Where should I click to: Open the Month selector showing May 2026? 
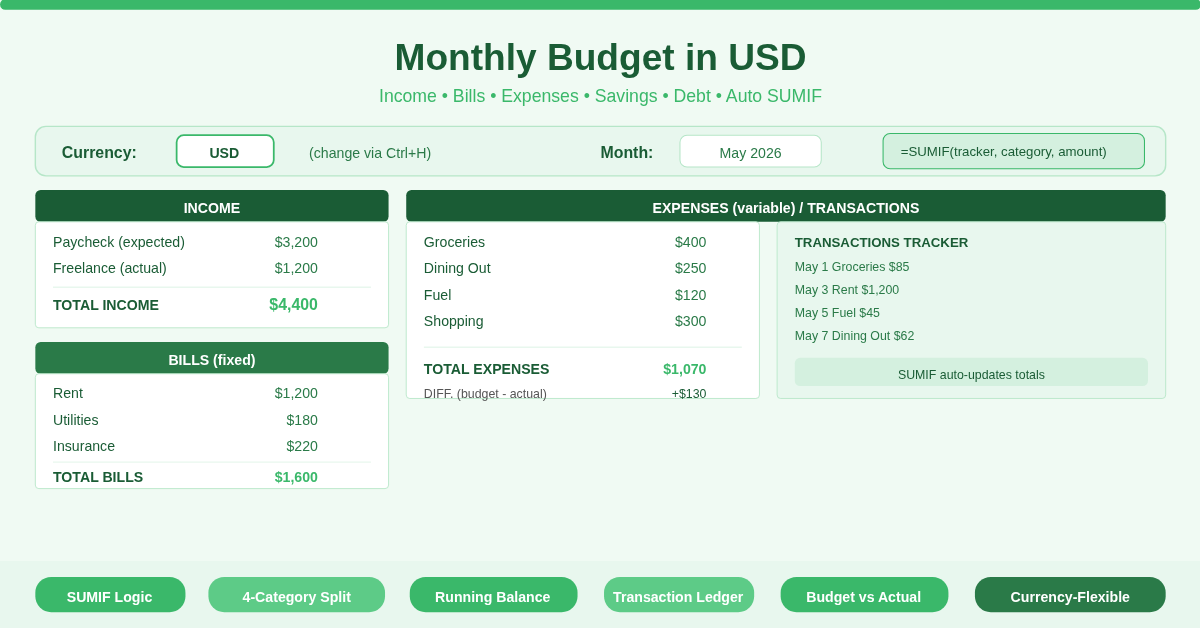[750, 151]
